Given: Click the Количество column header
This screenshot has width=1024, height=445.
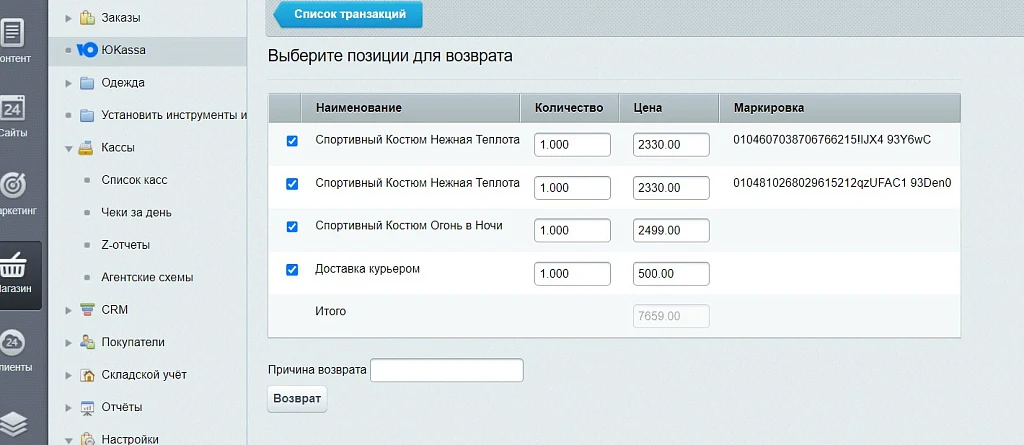Looking at the screenshot, I should coord(569,108).
